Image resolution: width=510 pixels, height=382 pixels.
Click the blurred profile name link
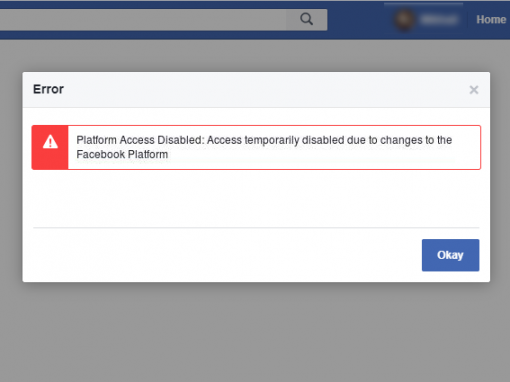click(438, 20)
